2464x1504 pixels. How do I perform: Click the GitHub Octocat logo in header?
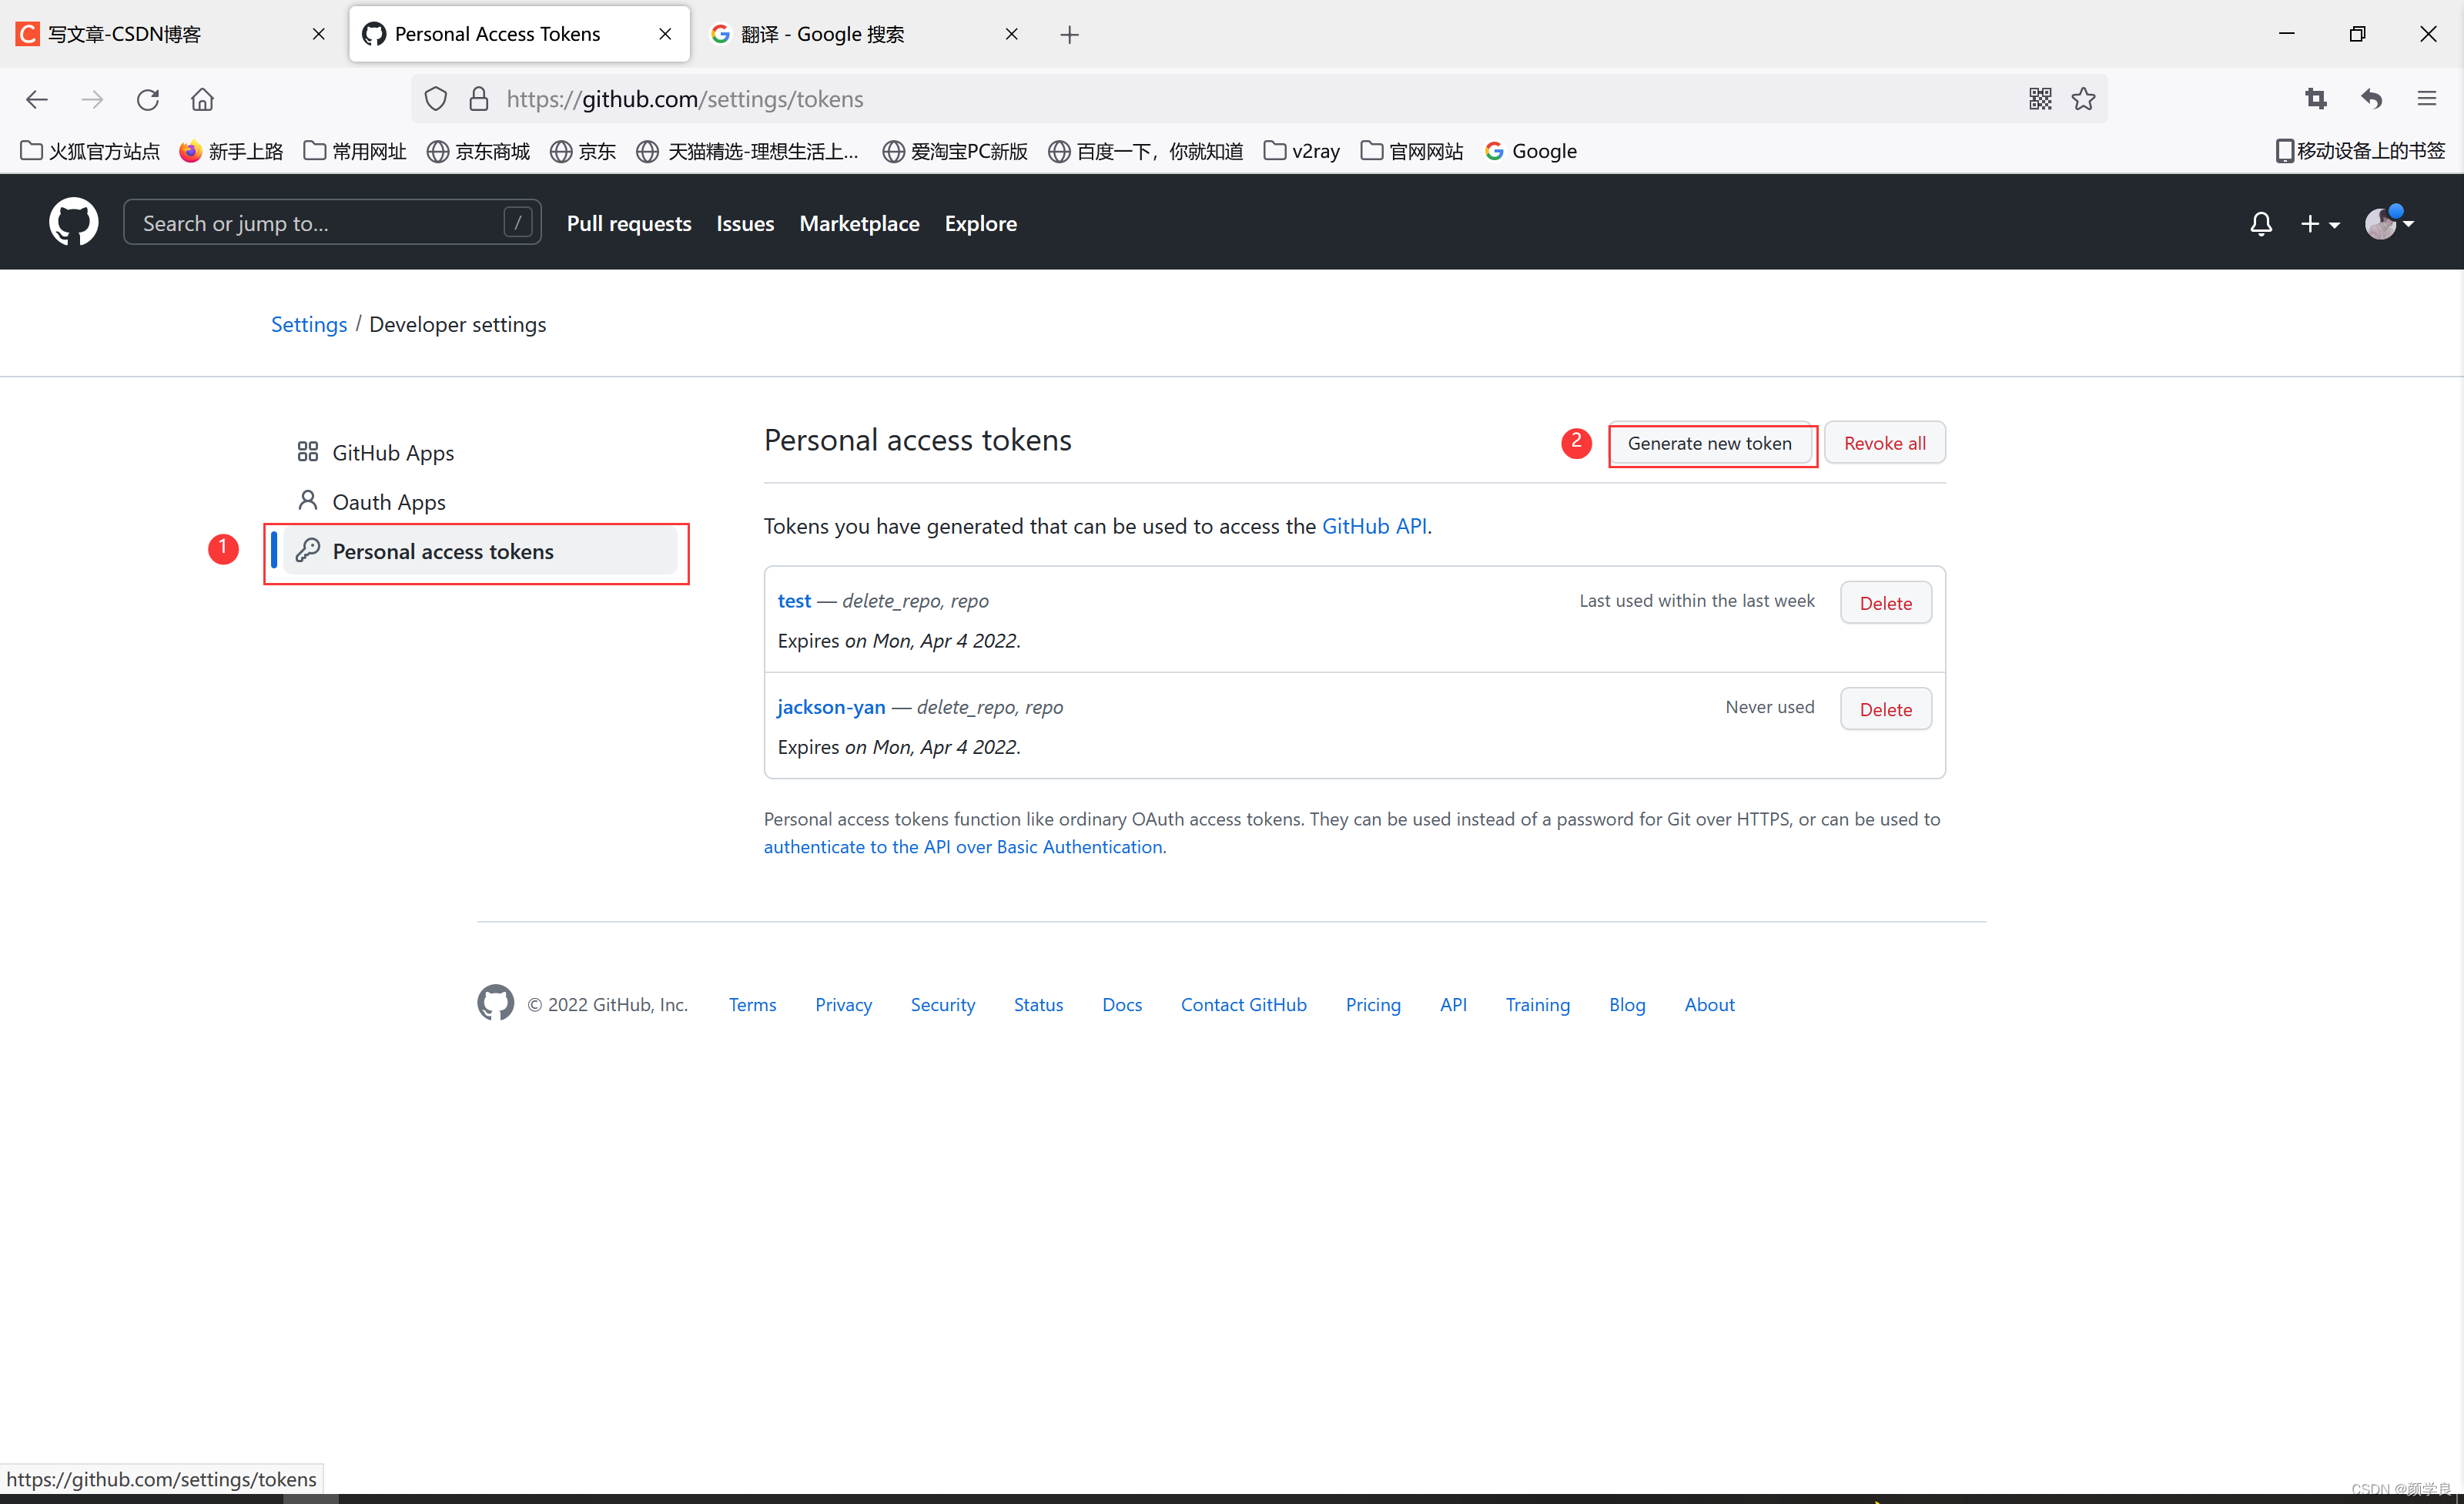(73, 222)
